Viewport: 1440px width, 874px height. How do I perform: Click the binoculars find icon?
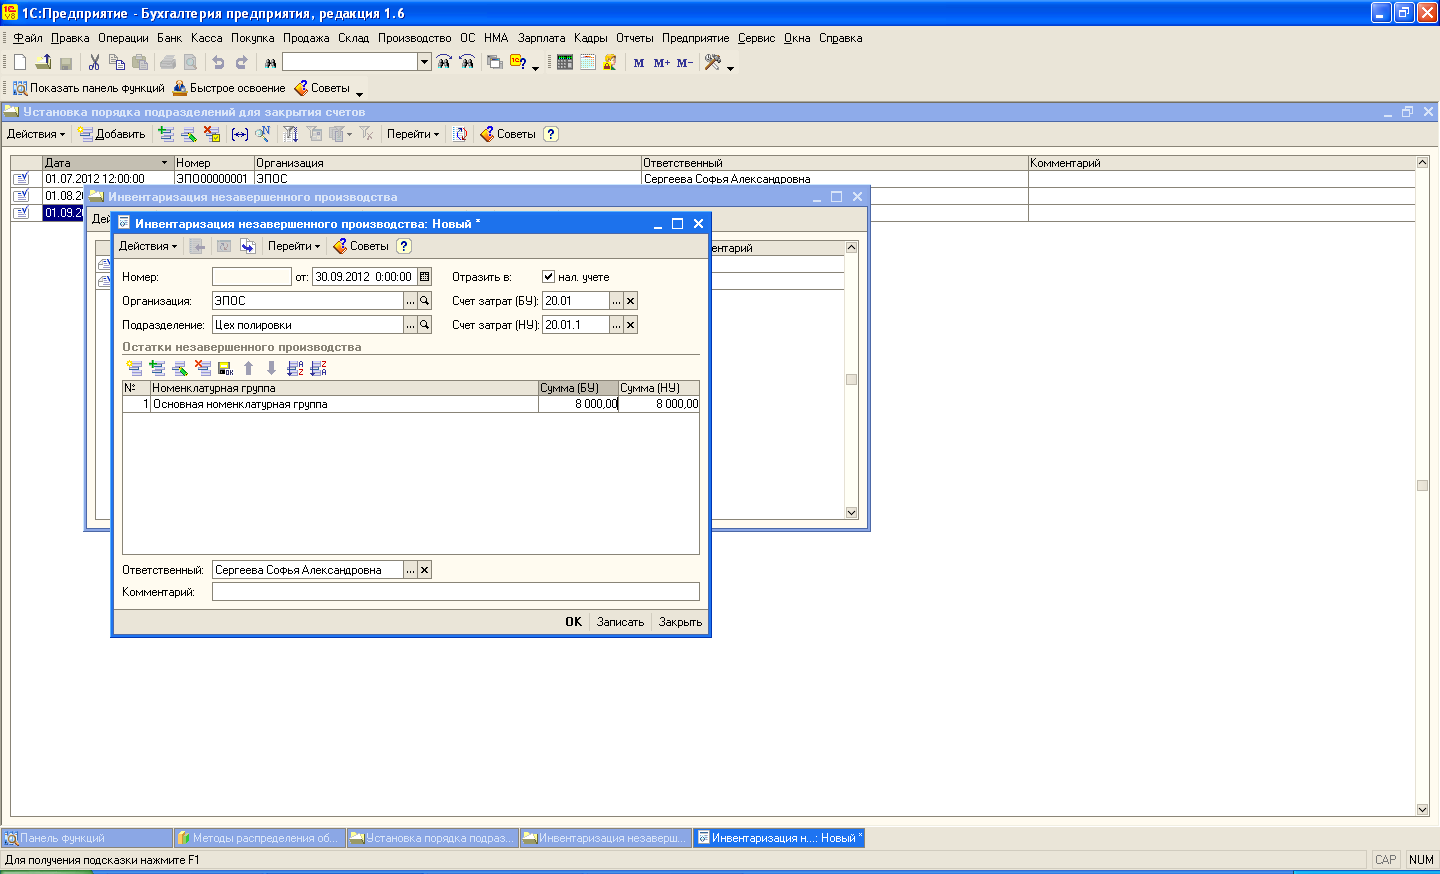pos(270,62)
